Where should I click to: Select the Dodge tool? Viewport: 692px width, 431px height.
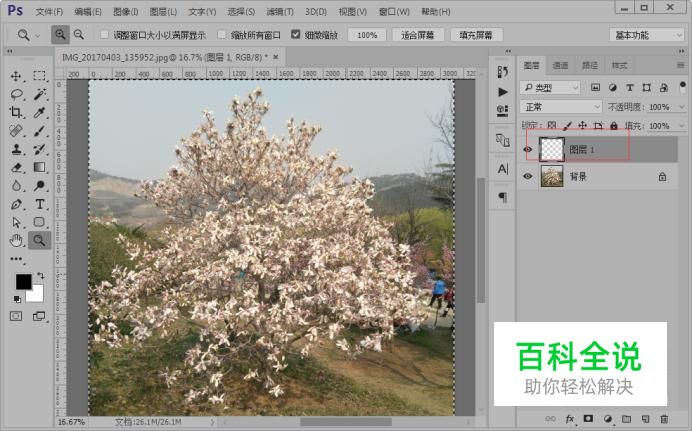[x=39, y=185]
